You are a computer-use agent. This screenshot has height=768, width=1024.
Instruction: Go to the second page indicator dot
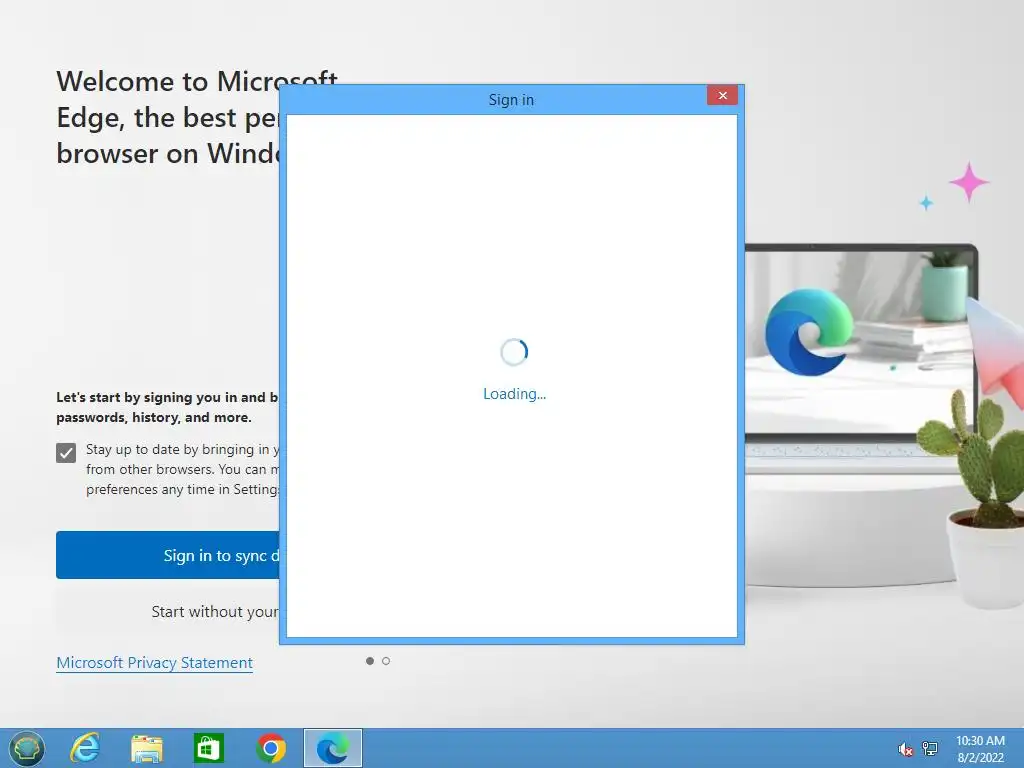(386, 661)
